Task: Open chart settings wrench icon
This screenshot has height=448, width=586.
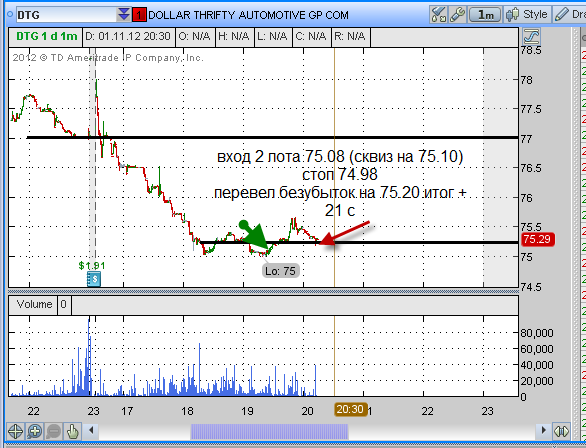Action: coord(457,15)
